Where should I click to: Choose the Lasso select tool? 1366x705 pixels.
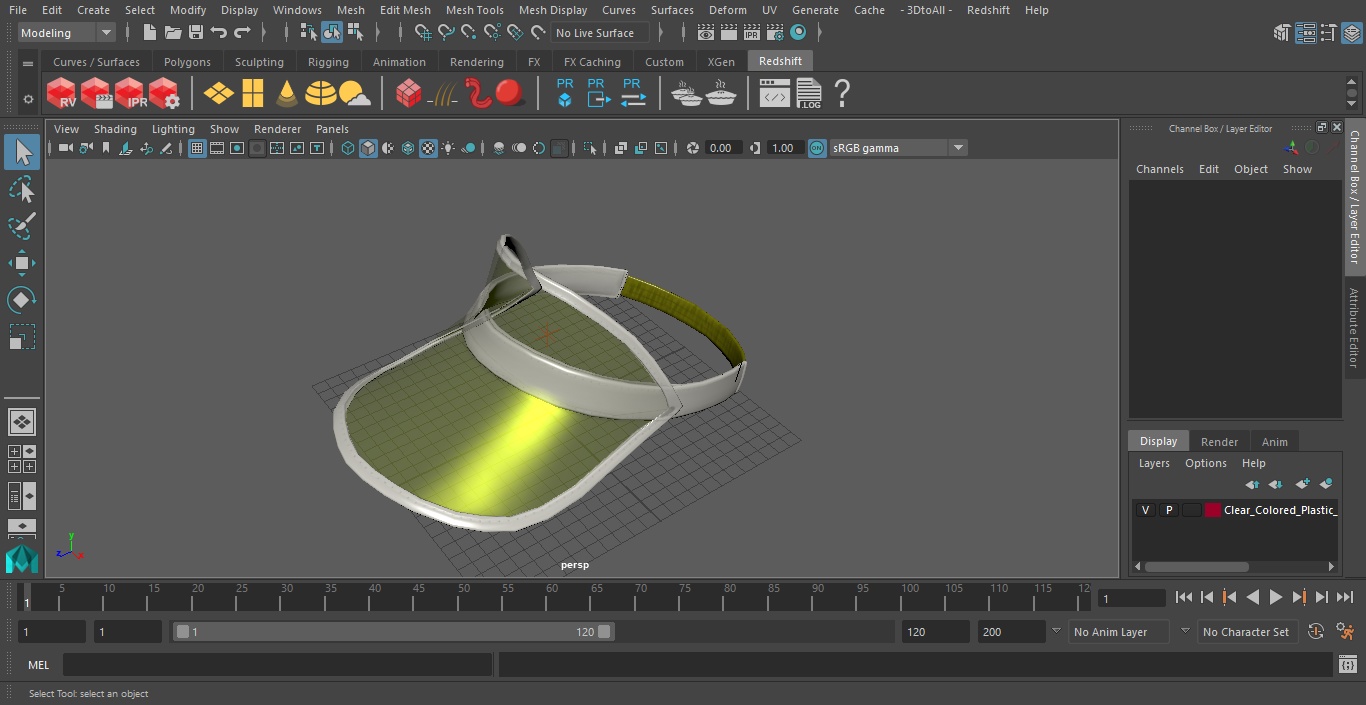pyautogui.click(x=21, y=189)
